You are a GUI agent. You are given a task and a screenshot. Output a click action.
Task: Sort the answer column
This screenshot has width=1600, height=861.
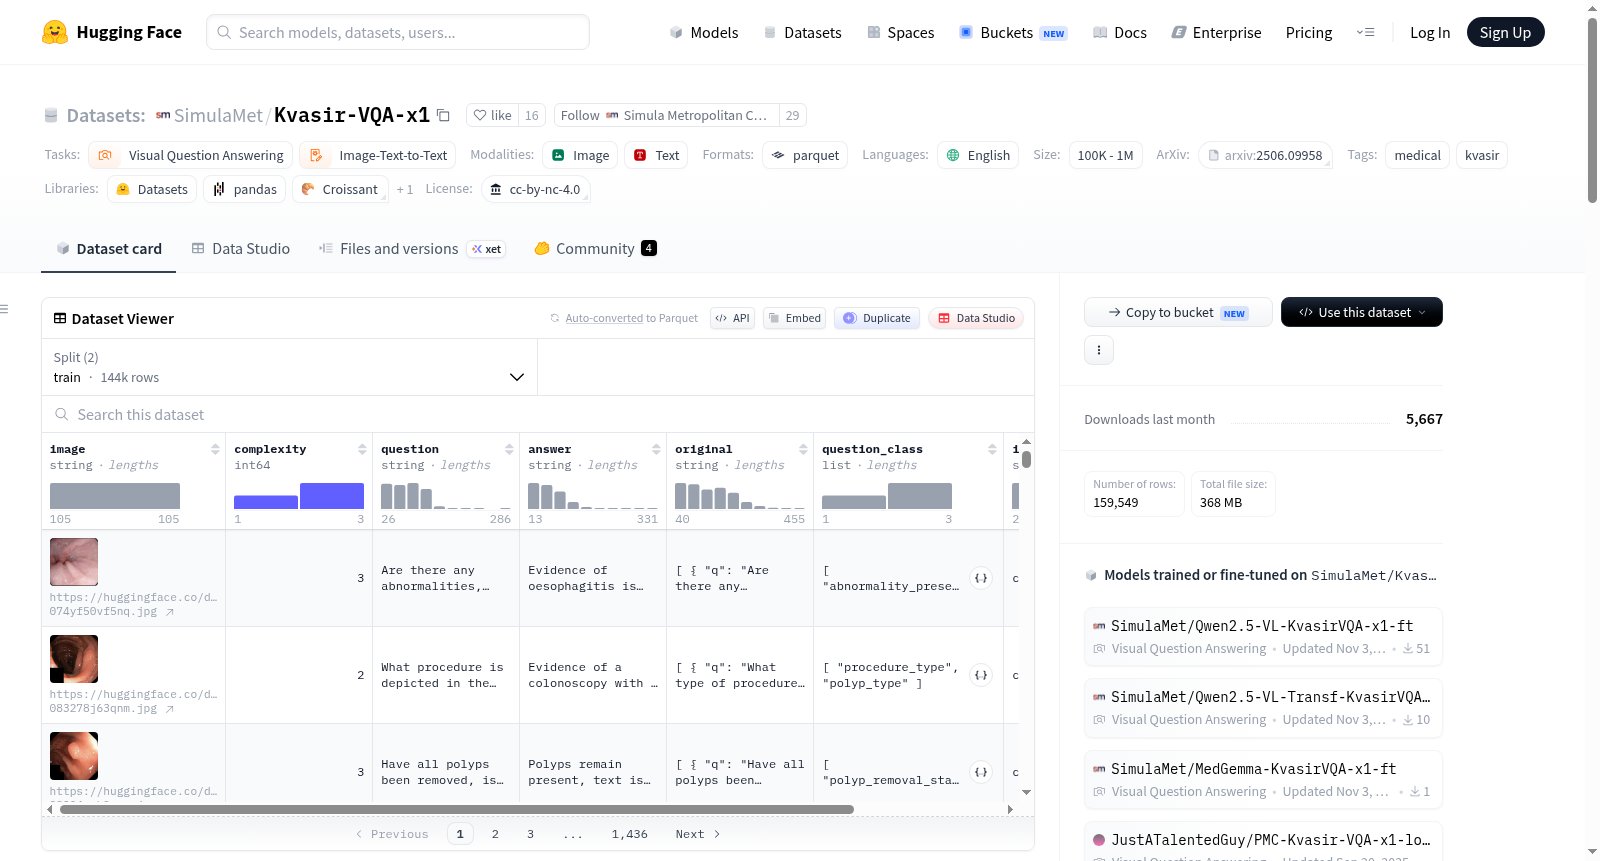[x=656, y=449]
